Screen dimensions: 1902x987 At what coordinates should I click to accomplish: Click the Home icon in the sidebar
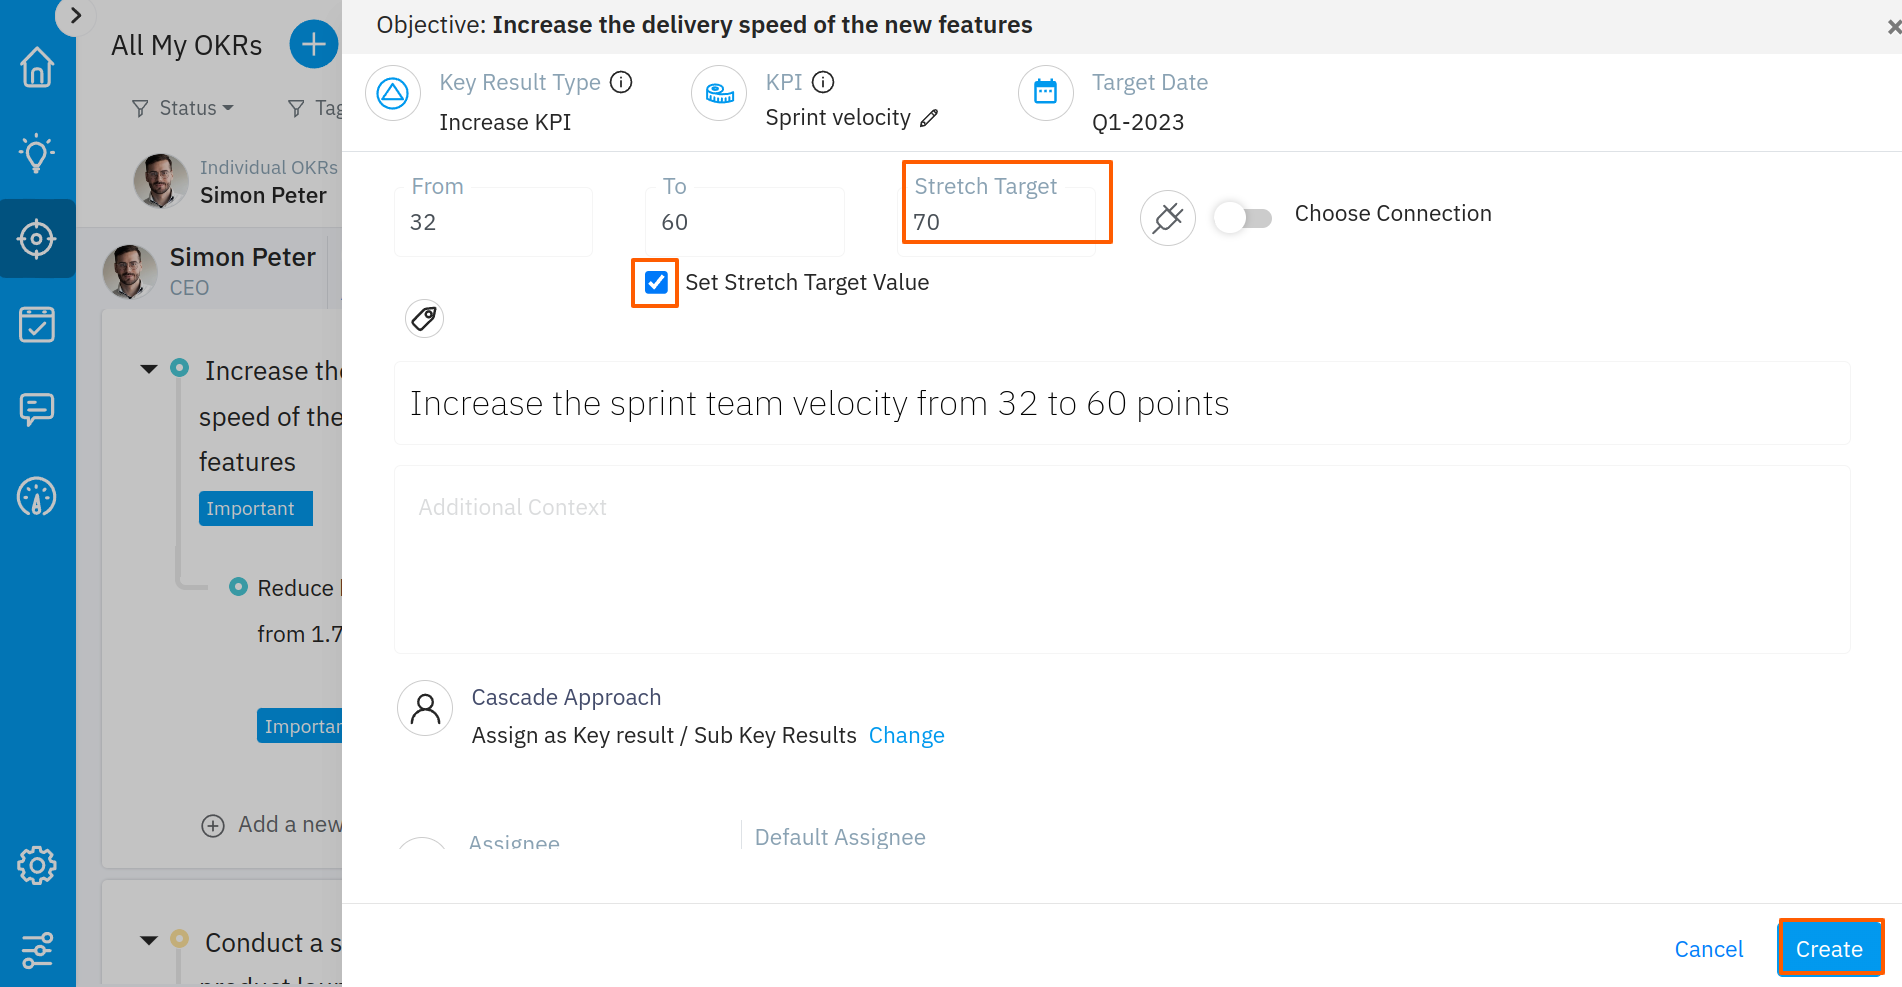(x=37, y=67)
